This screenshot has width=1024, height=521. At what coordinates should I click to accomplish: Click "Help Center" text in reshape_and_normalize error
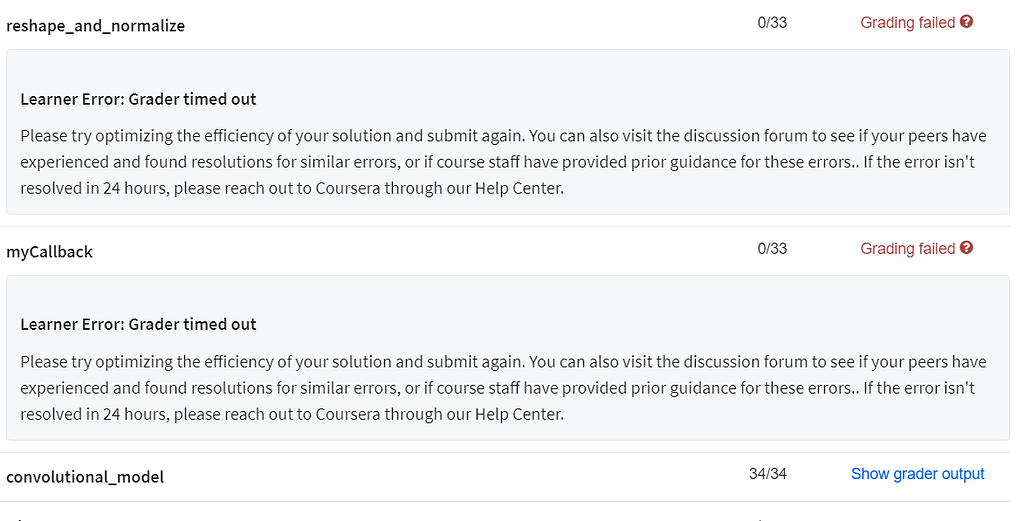tap(517, 188)
